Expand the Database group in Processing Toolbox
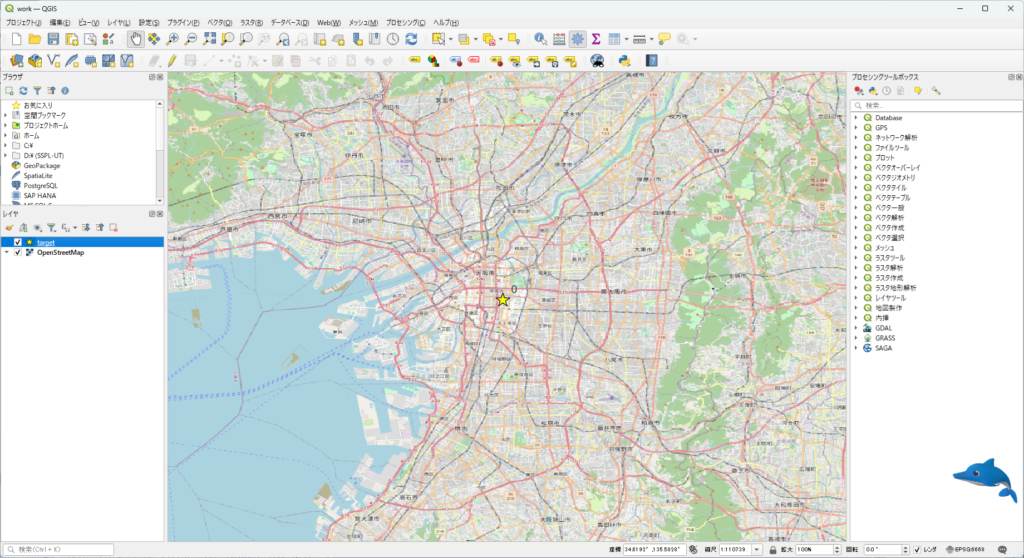The image size is (1024, 558). 856,118
